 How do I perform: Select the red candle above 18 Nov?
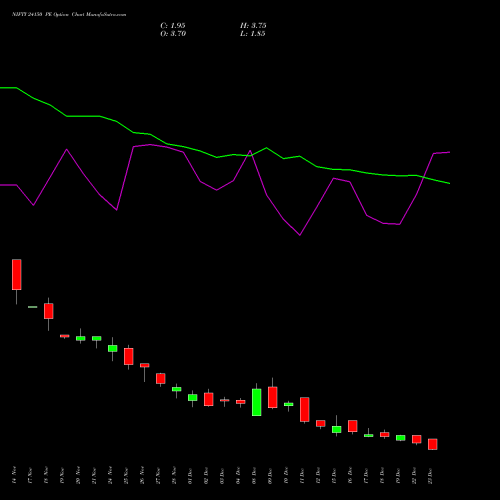click(49, 311)
